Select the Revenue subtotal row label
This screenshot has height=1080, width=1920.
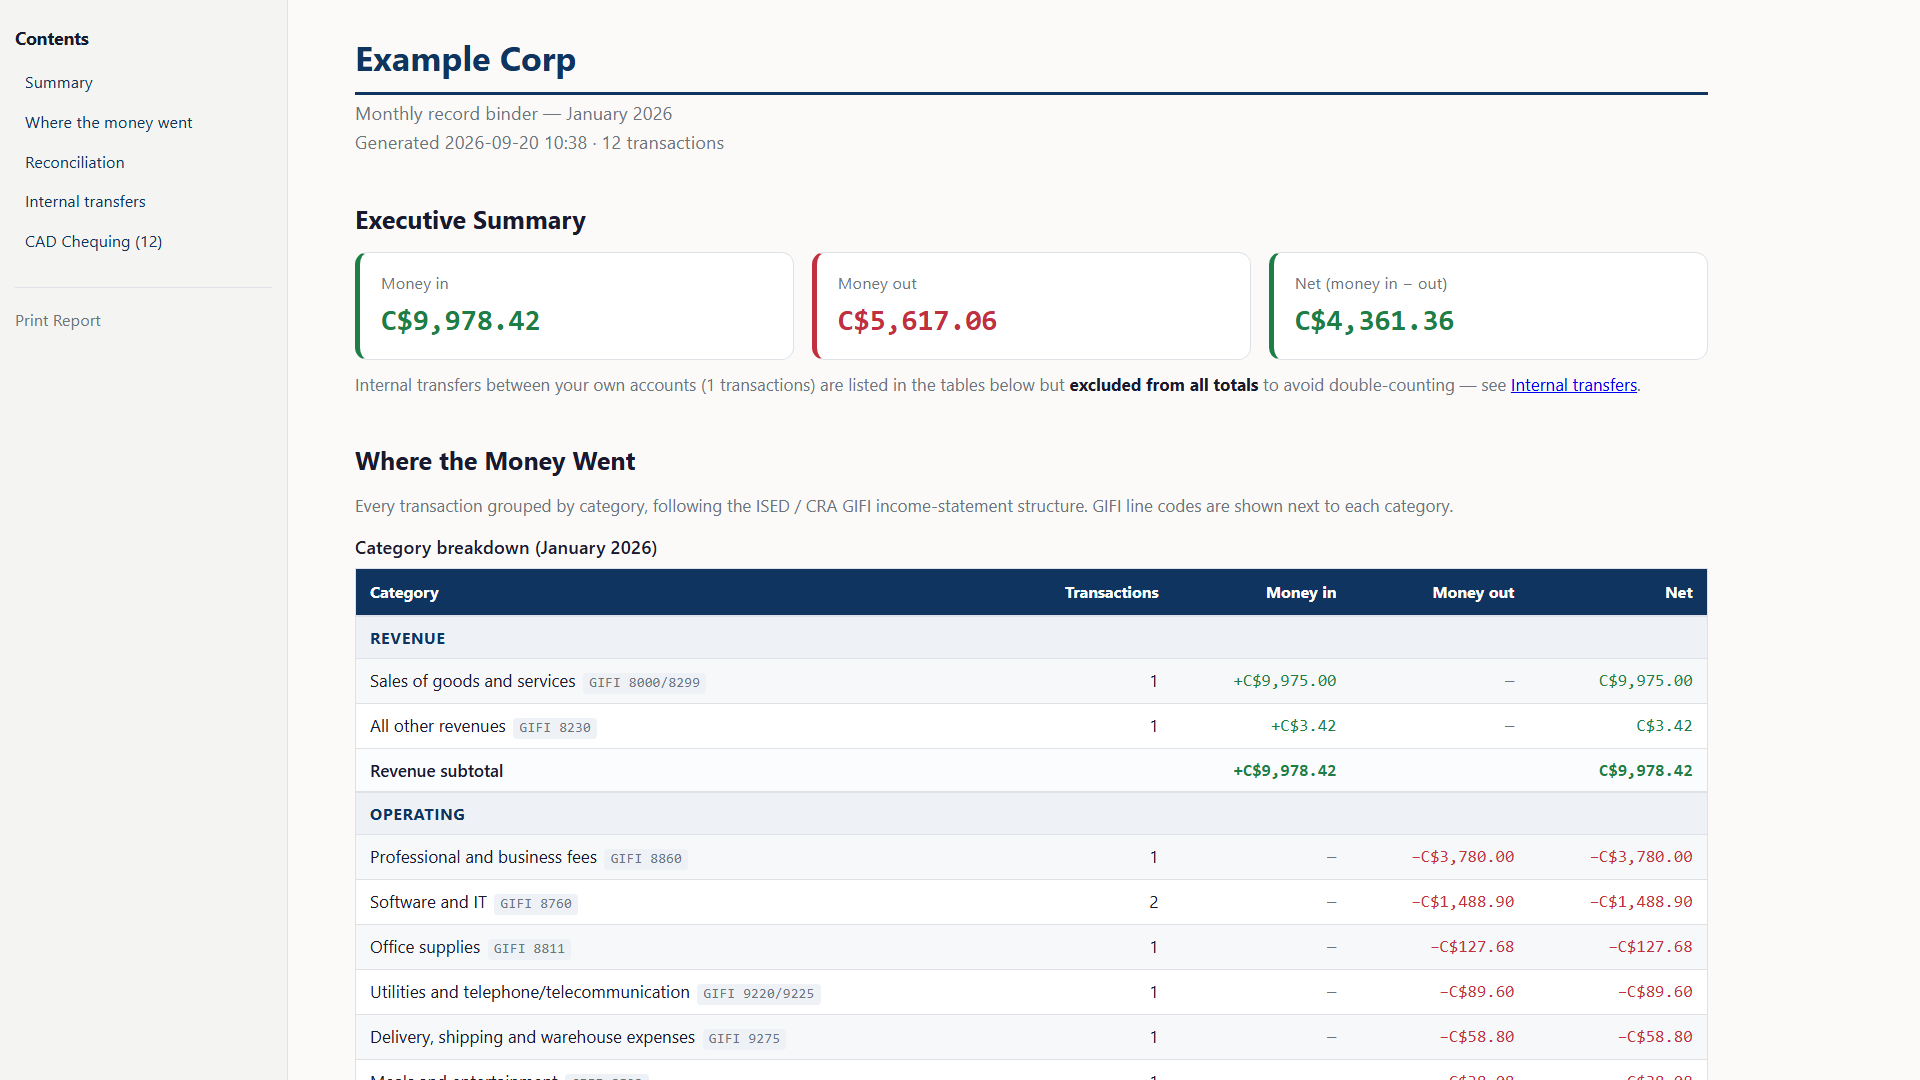coord(436,771)
